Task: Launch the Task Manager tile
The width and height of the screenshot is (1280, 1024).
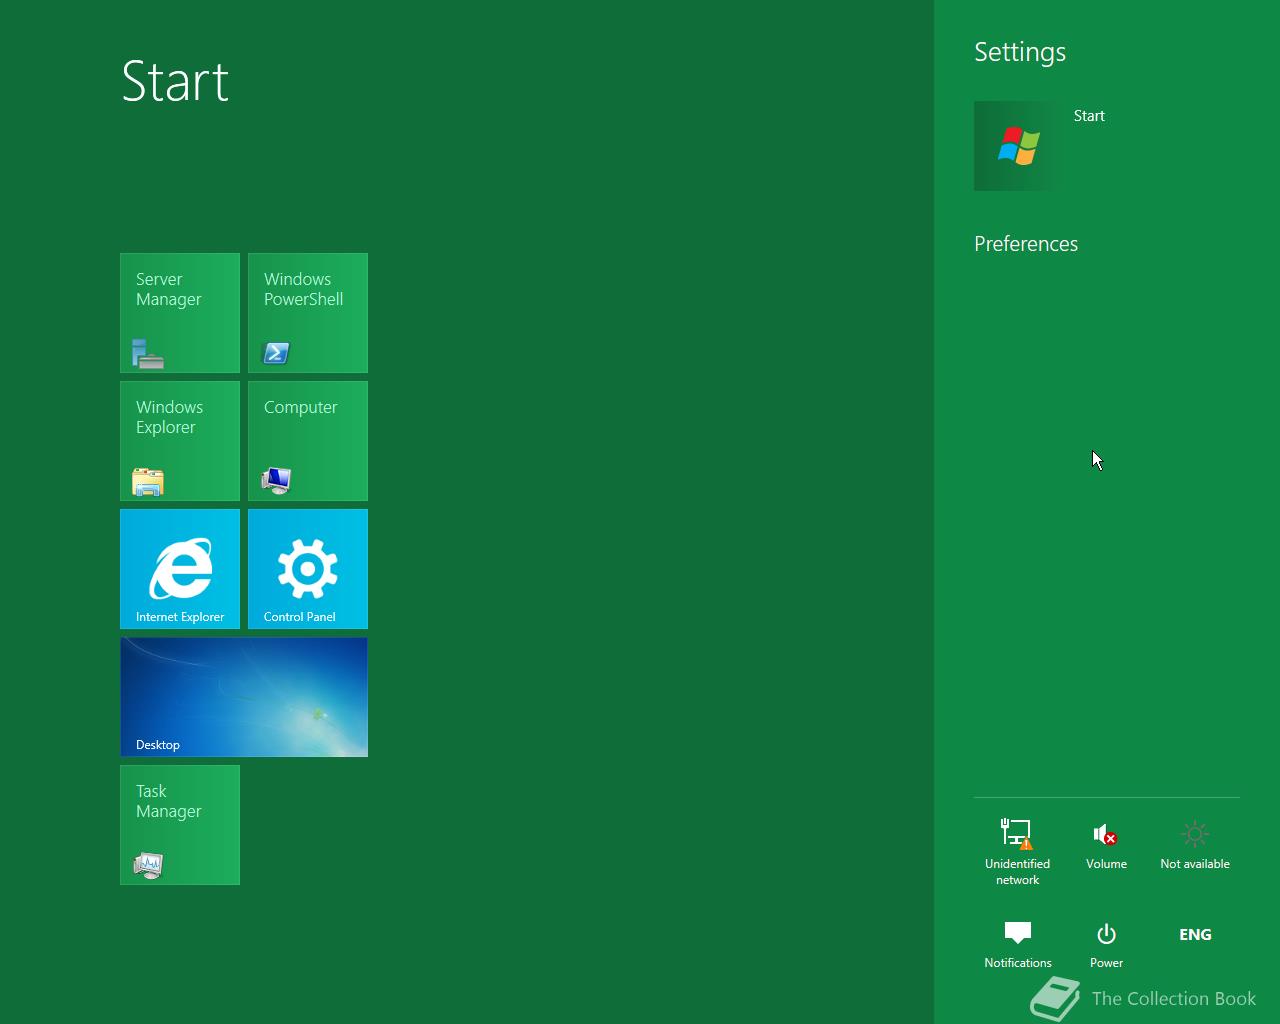Action: click(x=180, y=825)
